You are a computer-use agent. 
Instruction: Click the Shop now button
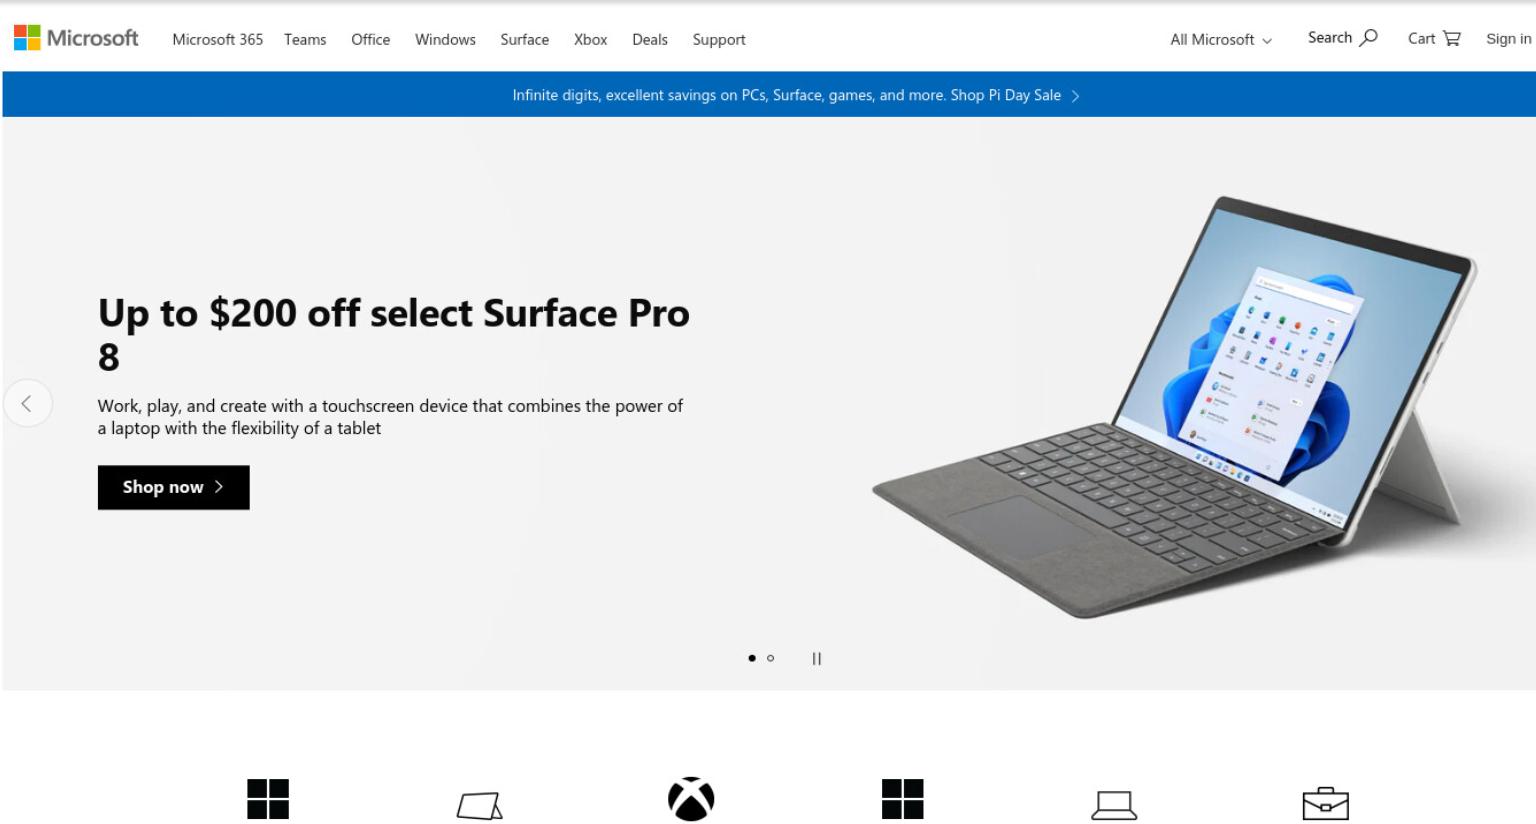coord(174,487)
